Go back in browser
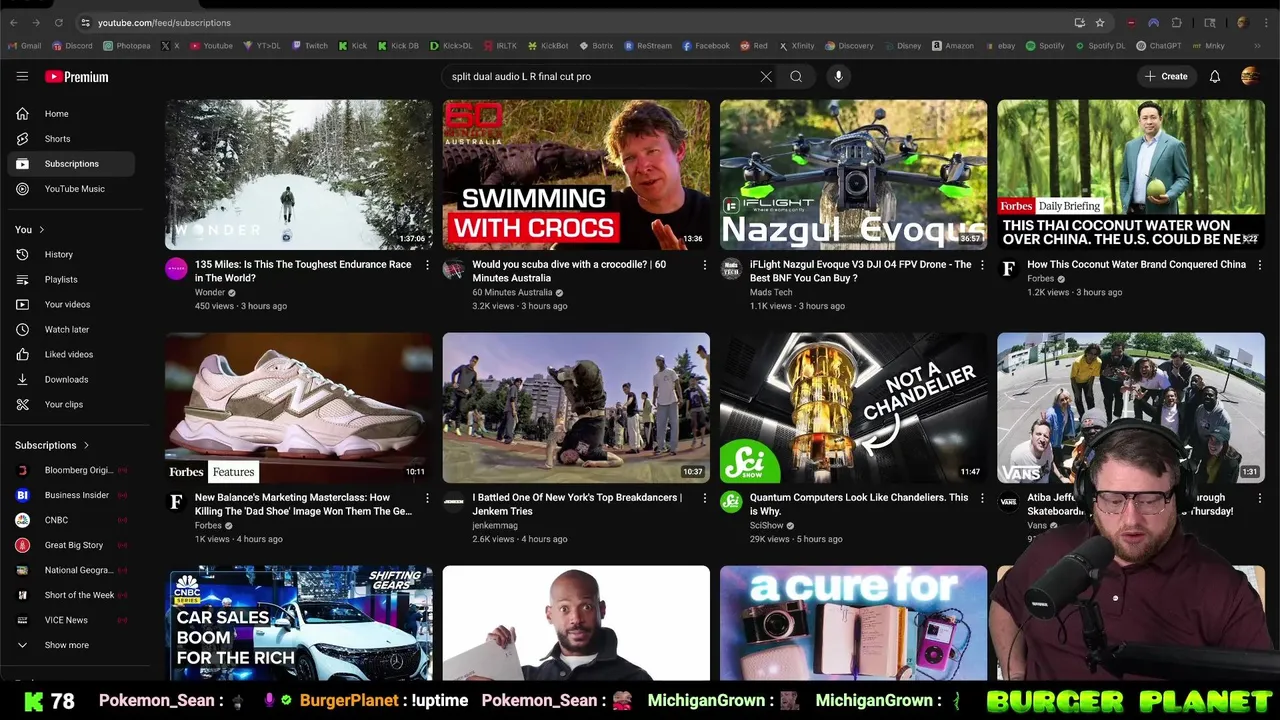1280x720 pixels. click(14, 22)
